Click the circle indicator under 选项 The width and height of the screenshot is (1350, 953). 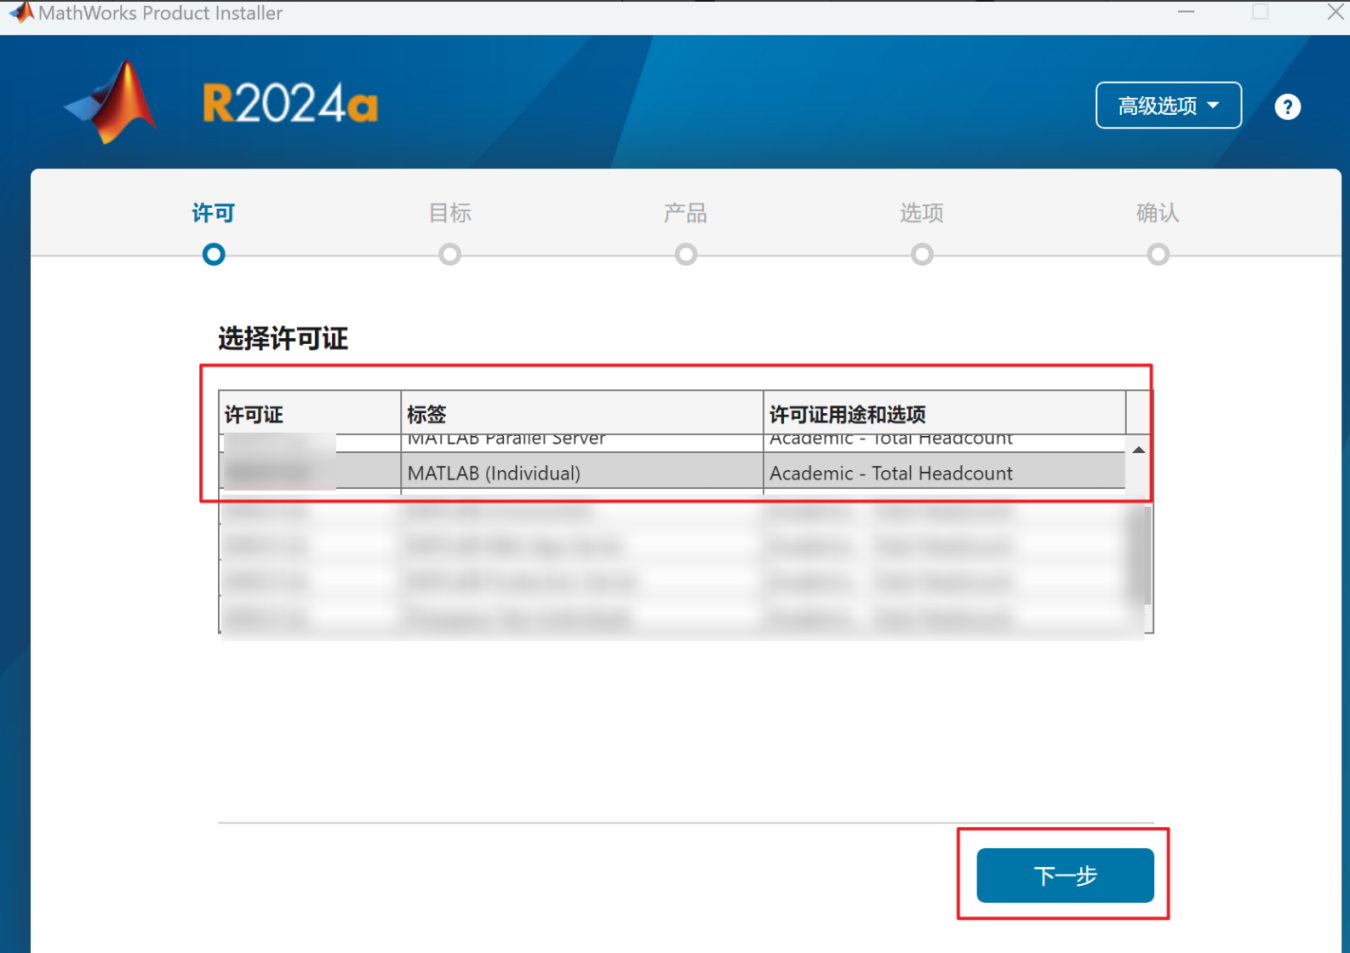coord(922,255)
